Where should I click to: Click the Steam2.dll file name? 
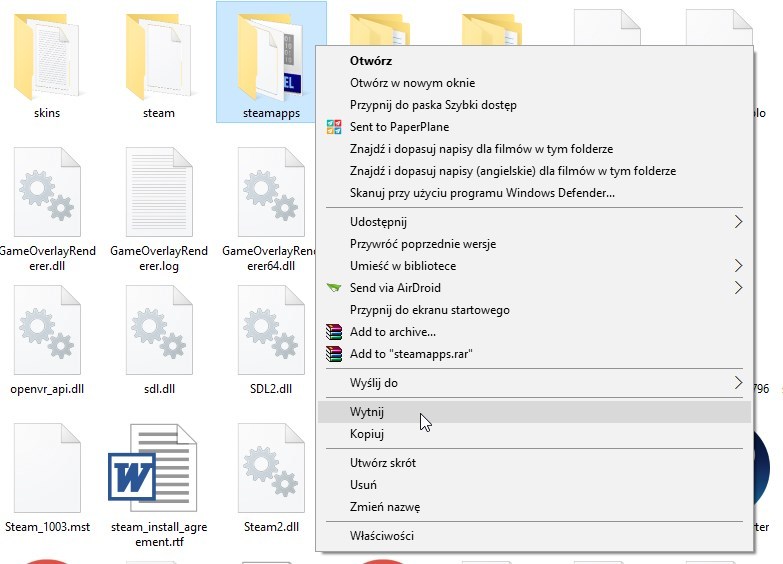(271, 527)
